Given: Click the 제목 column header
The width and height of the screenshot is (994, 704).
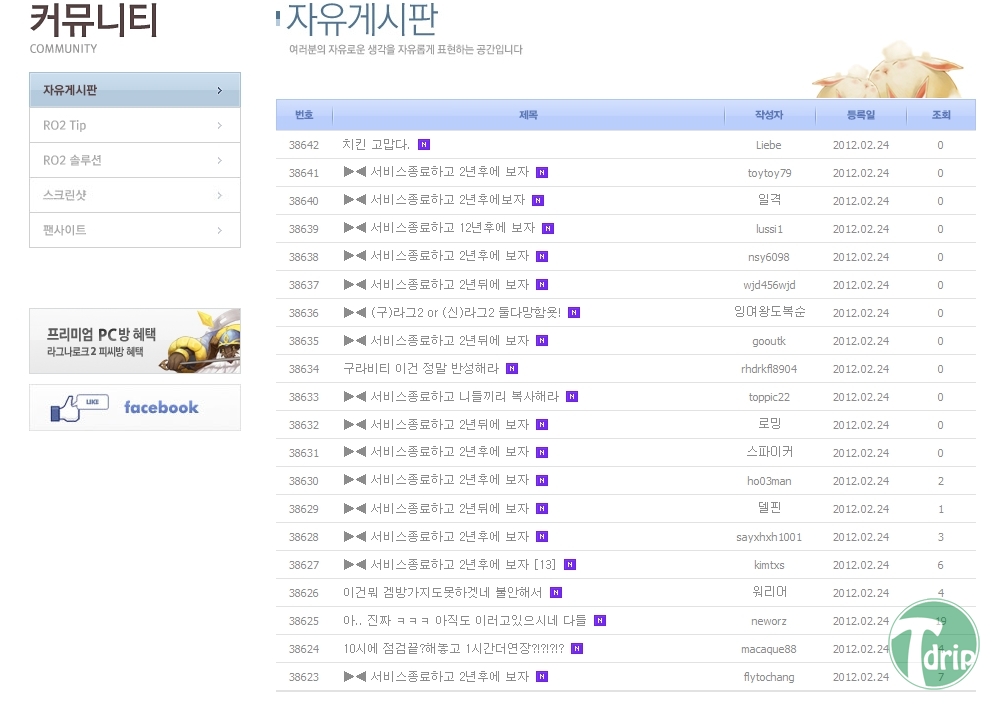Looking at the screenshot, I should click(528, 115).
